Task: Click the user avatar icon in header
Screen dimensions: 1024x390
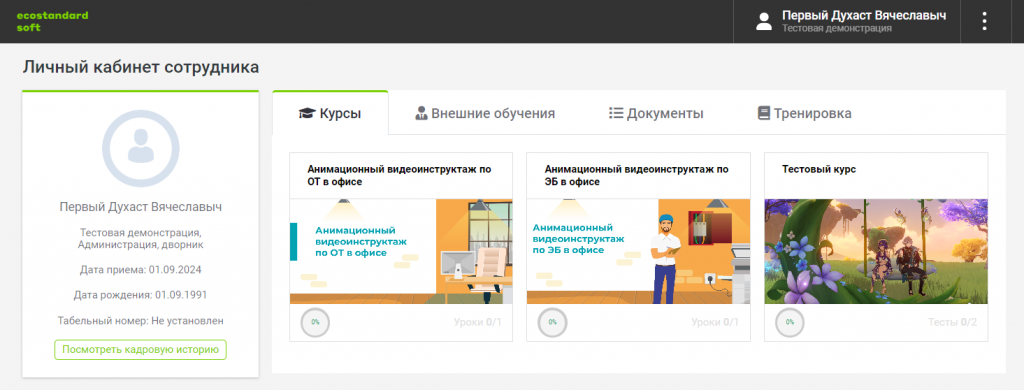Action: tap(763, 22)
